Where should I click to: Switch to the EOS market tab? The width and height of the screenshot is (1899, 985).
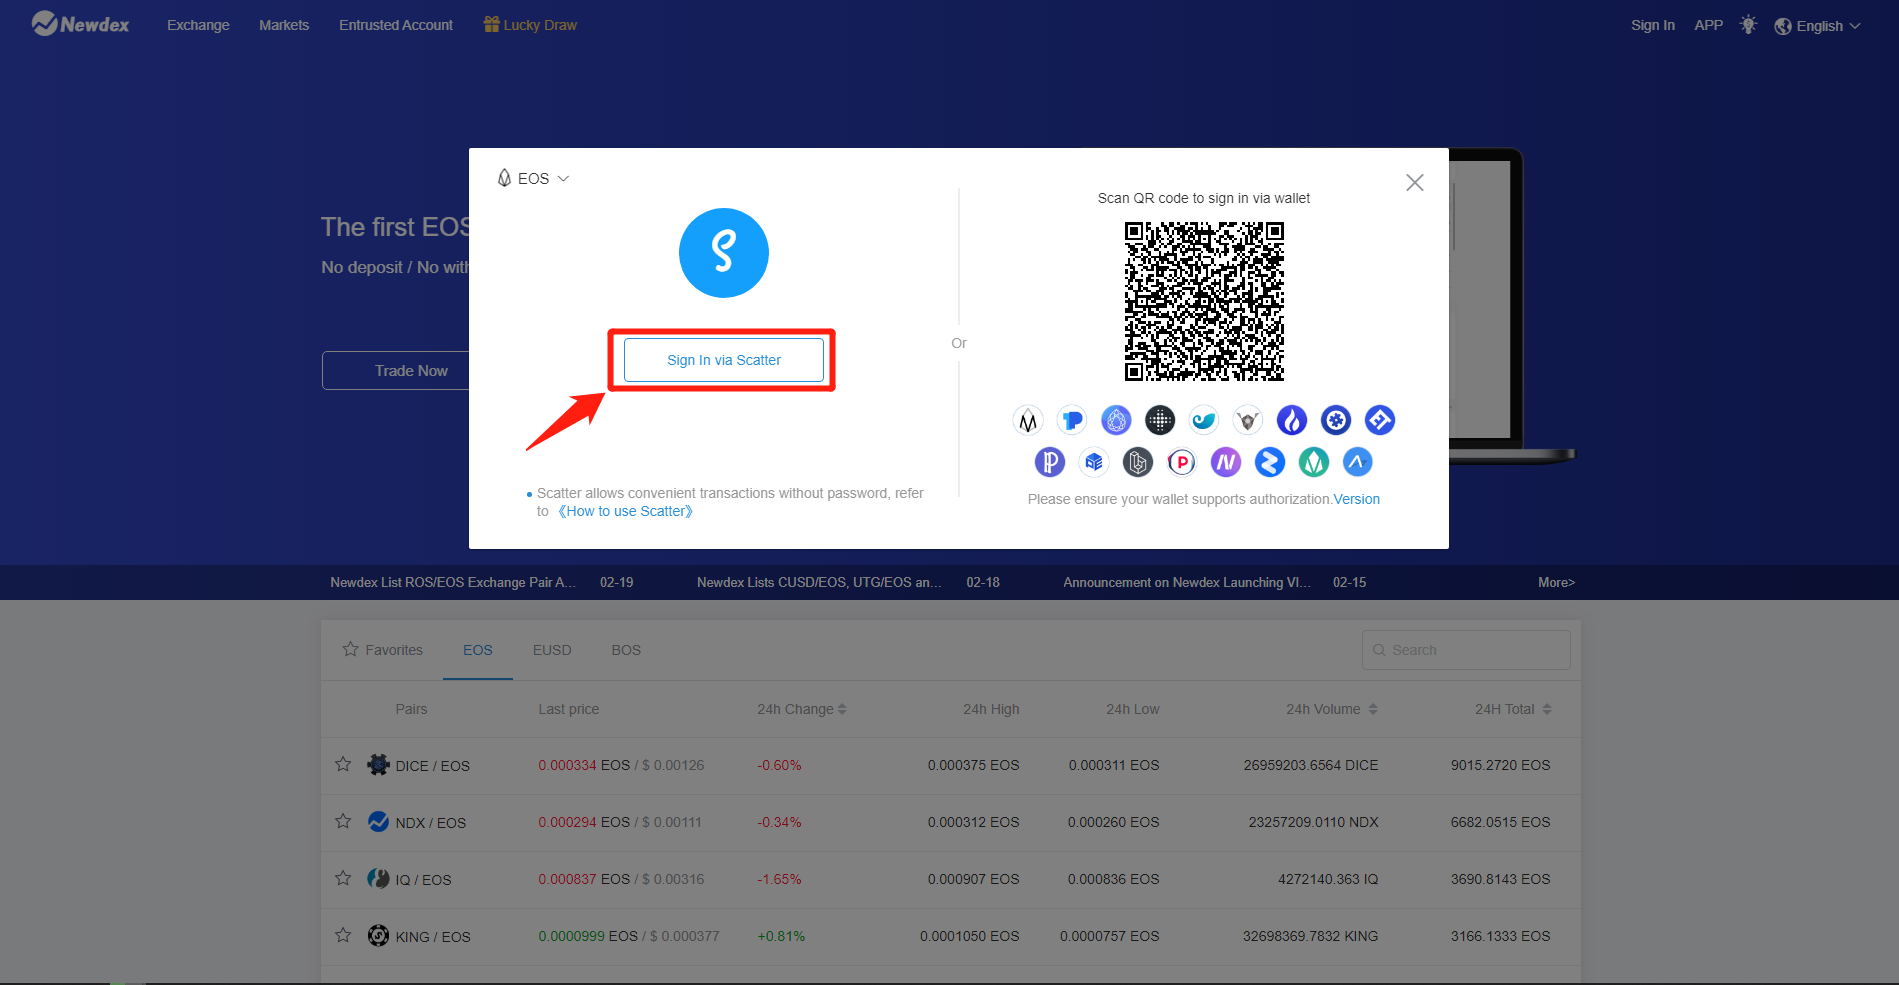tap(478, 650)
